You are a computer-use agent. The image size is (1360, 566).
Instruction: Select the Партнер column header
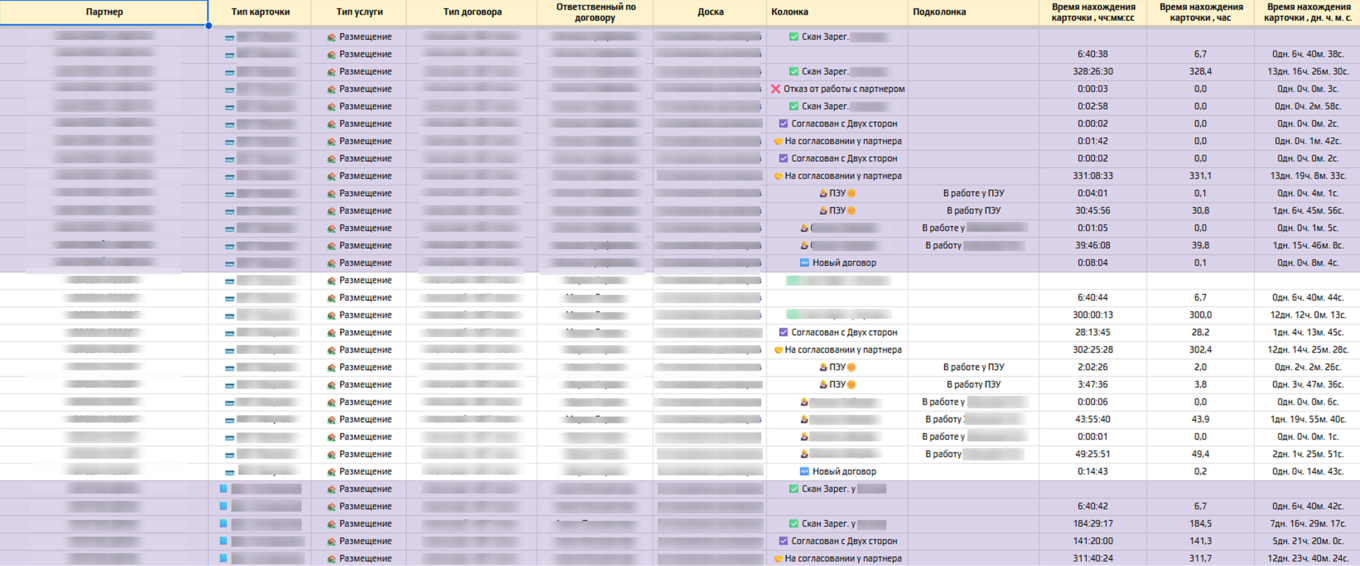(104, 12)
